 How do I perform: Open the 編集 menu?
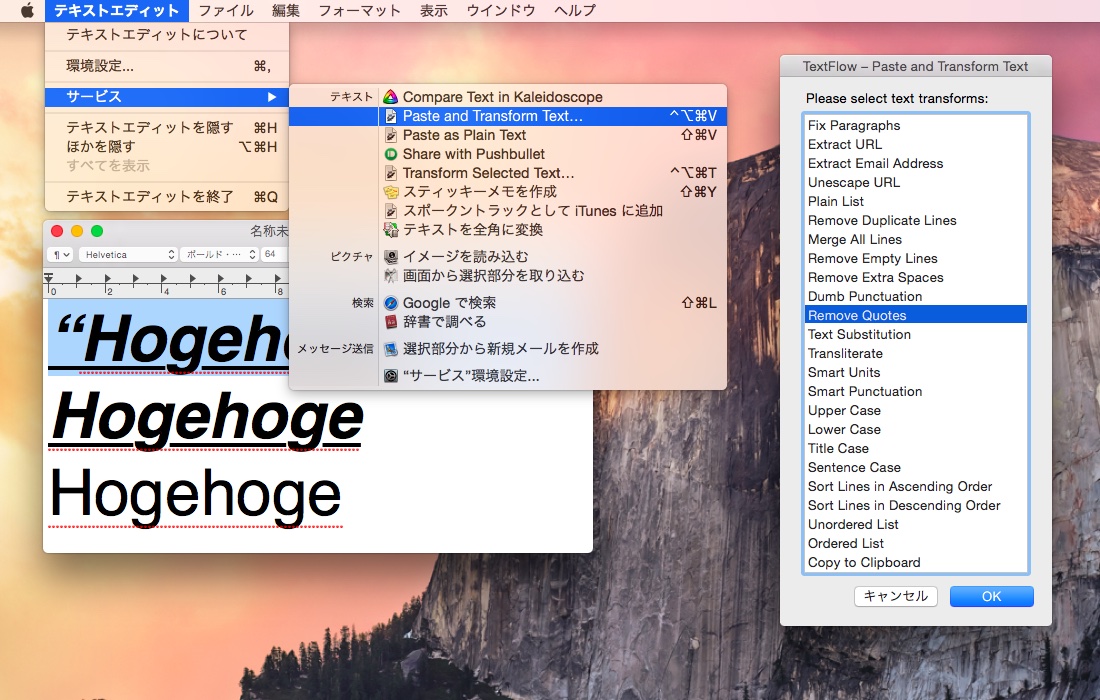point(286,11)
